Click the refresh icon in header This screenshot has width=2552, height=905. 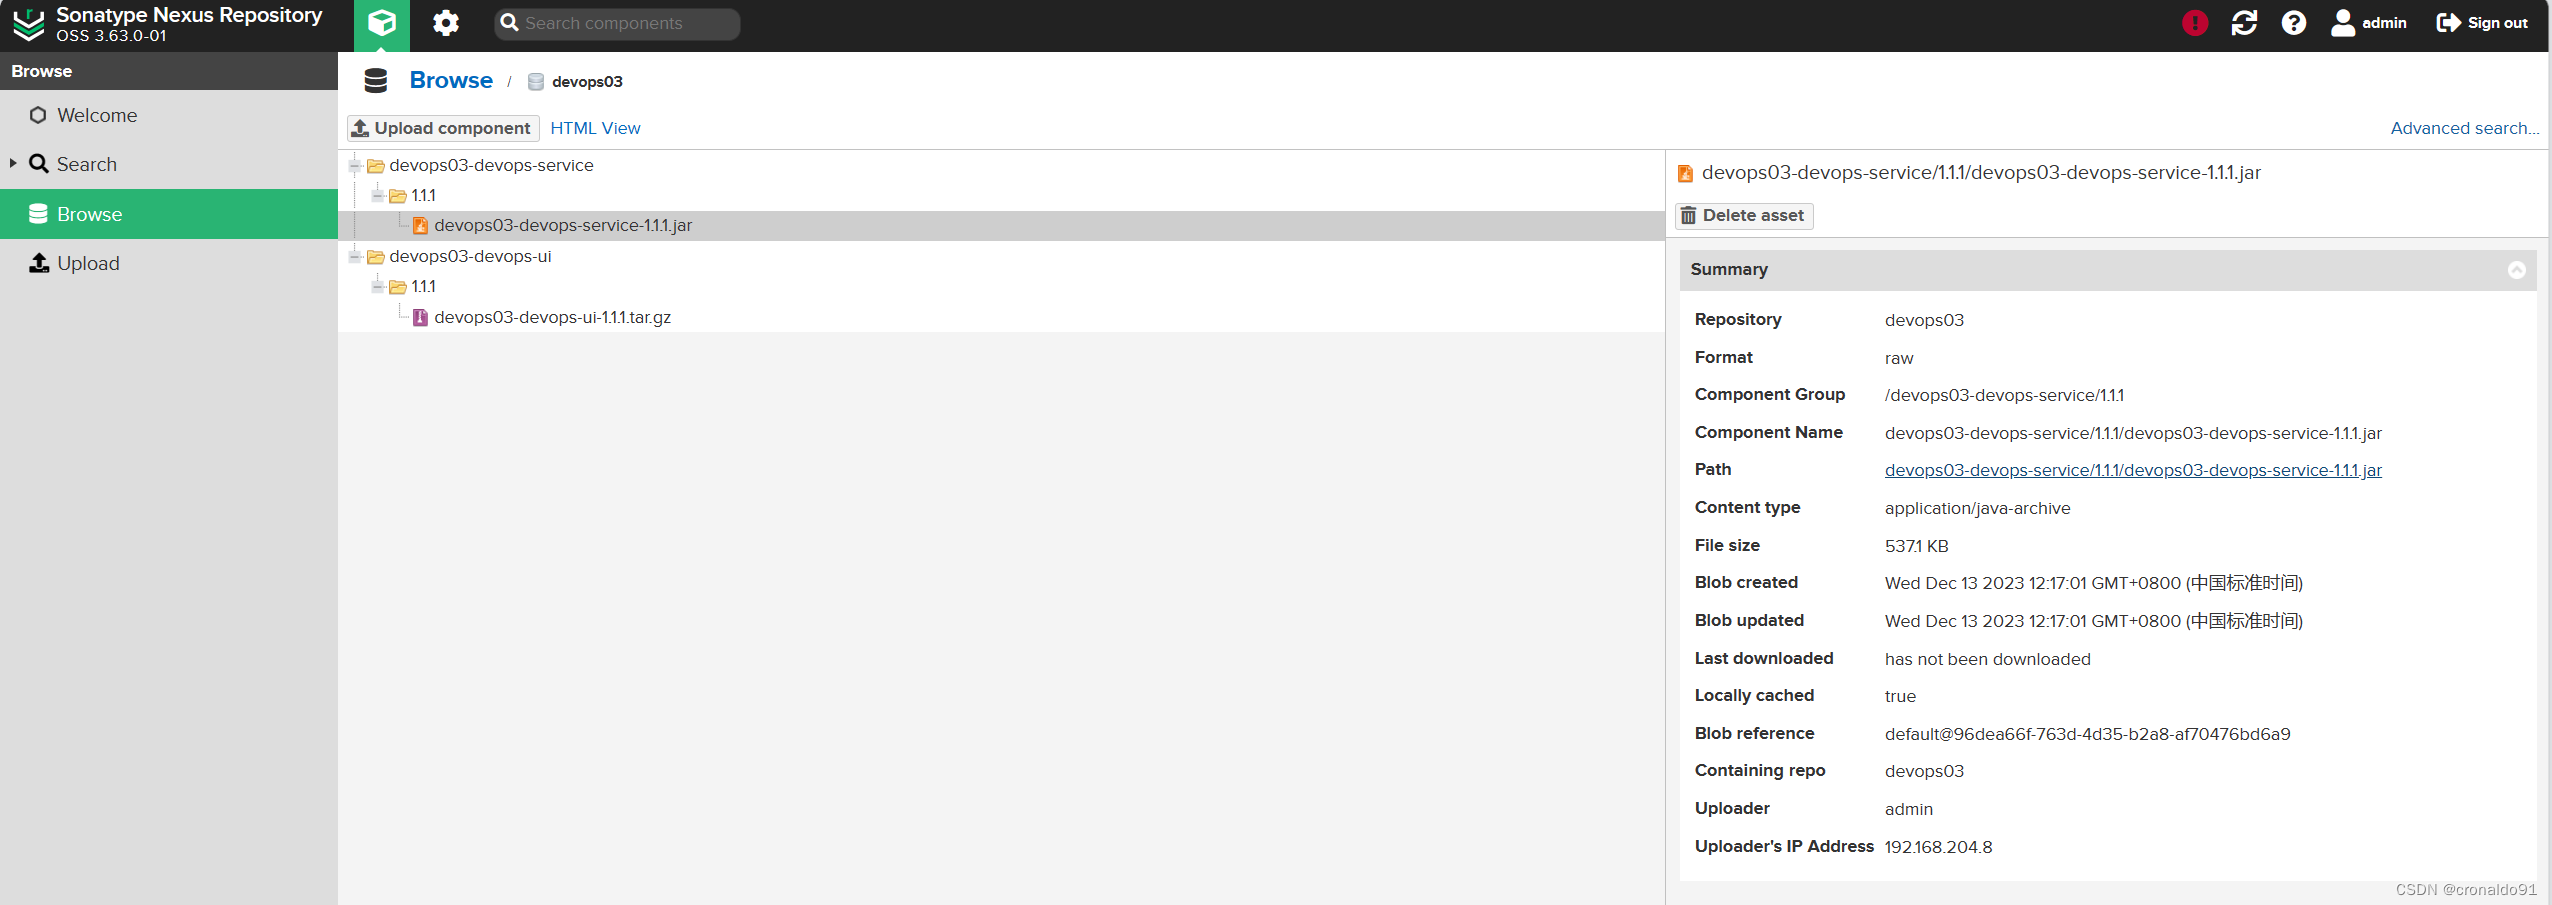tap(2245, 23)
